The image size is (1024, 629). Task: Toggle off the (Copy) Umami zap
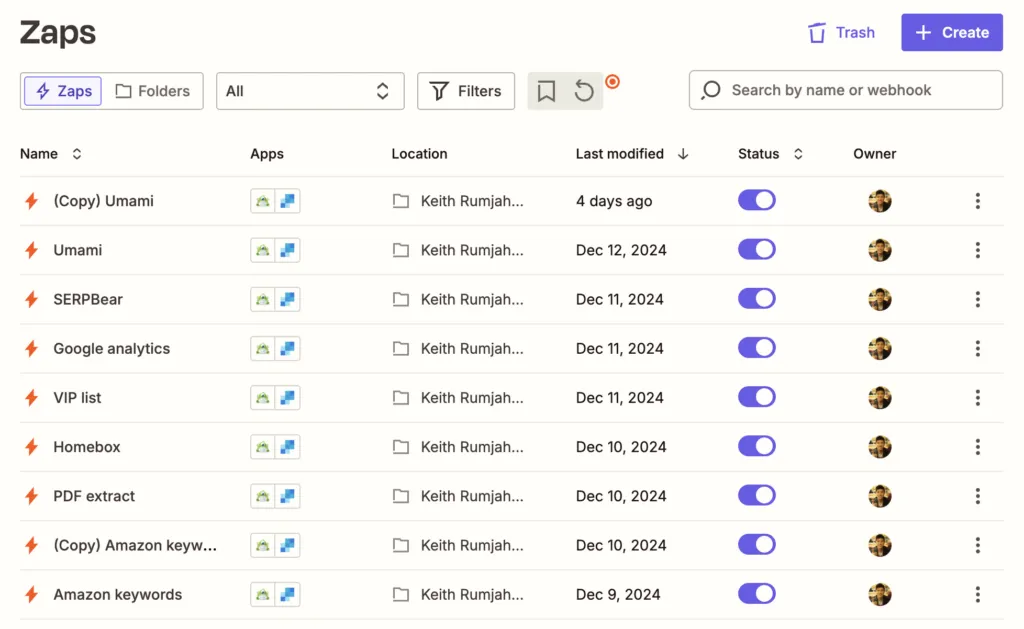click(757, 201)
